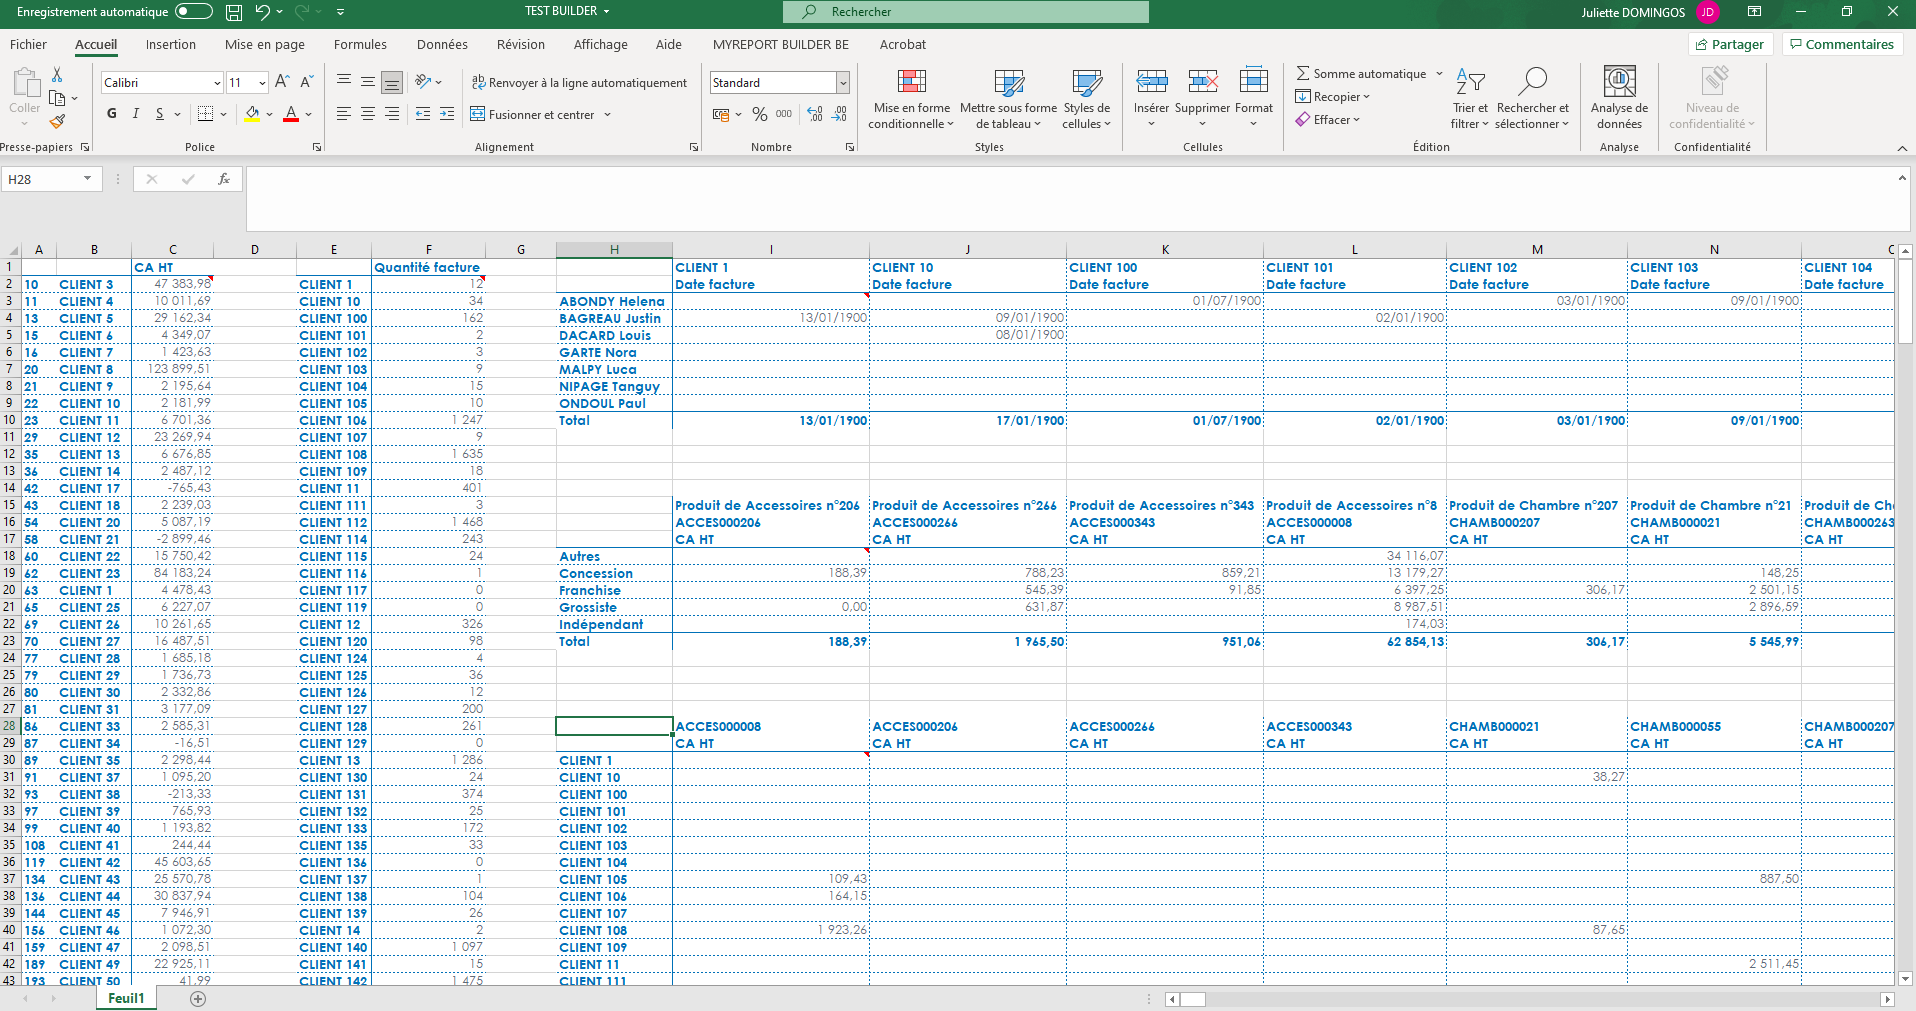Click the Commentaires button
The height and width of the screenshot is (1011, 1916).
(x=1842, y=45)
